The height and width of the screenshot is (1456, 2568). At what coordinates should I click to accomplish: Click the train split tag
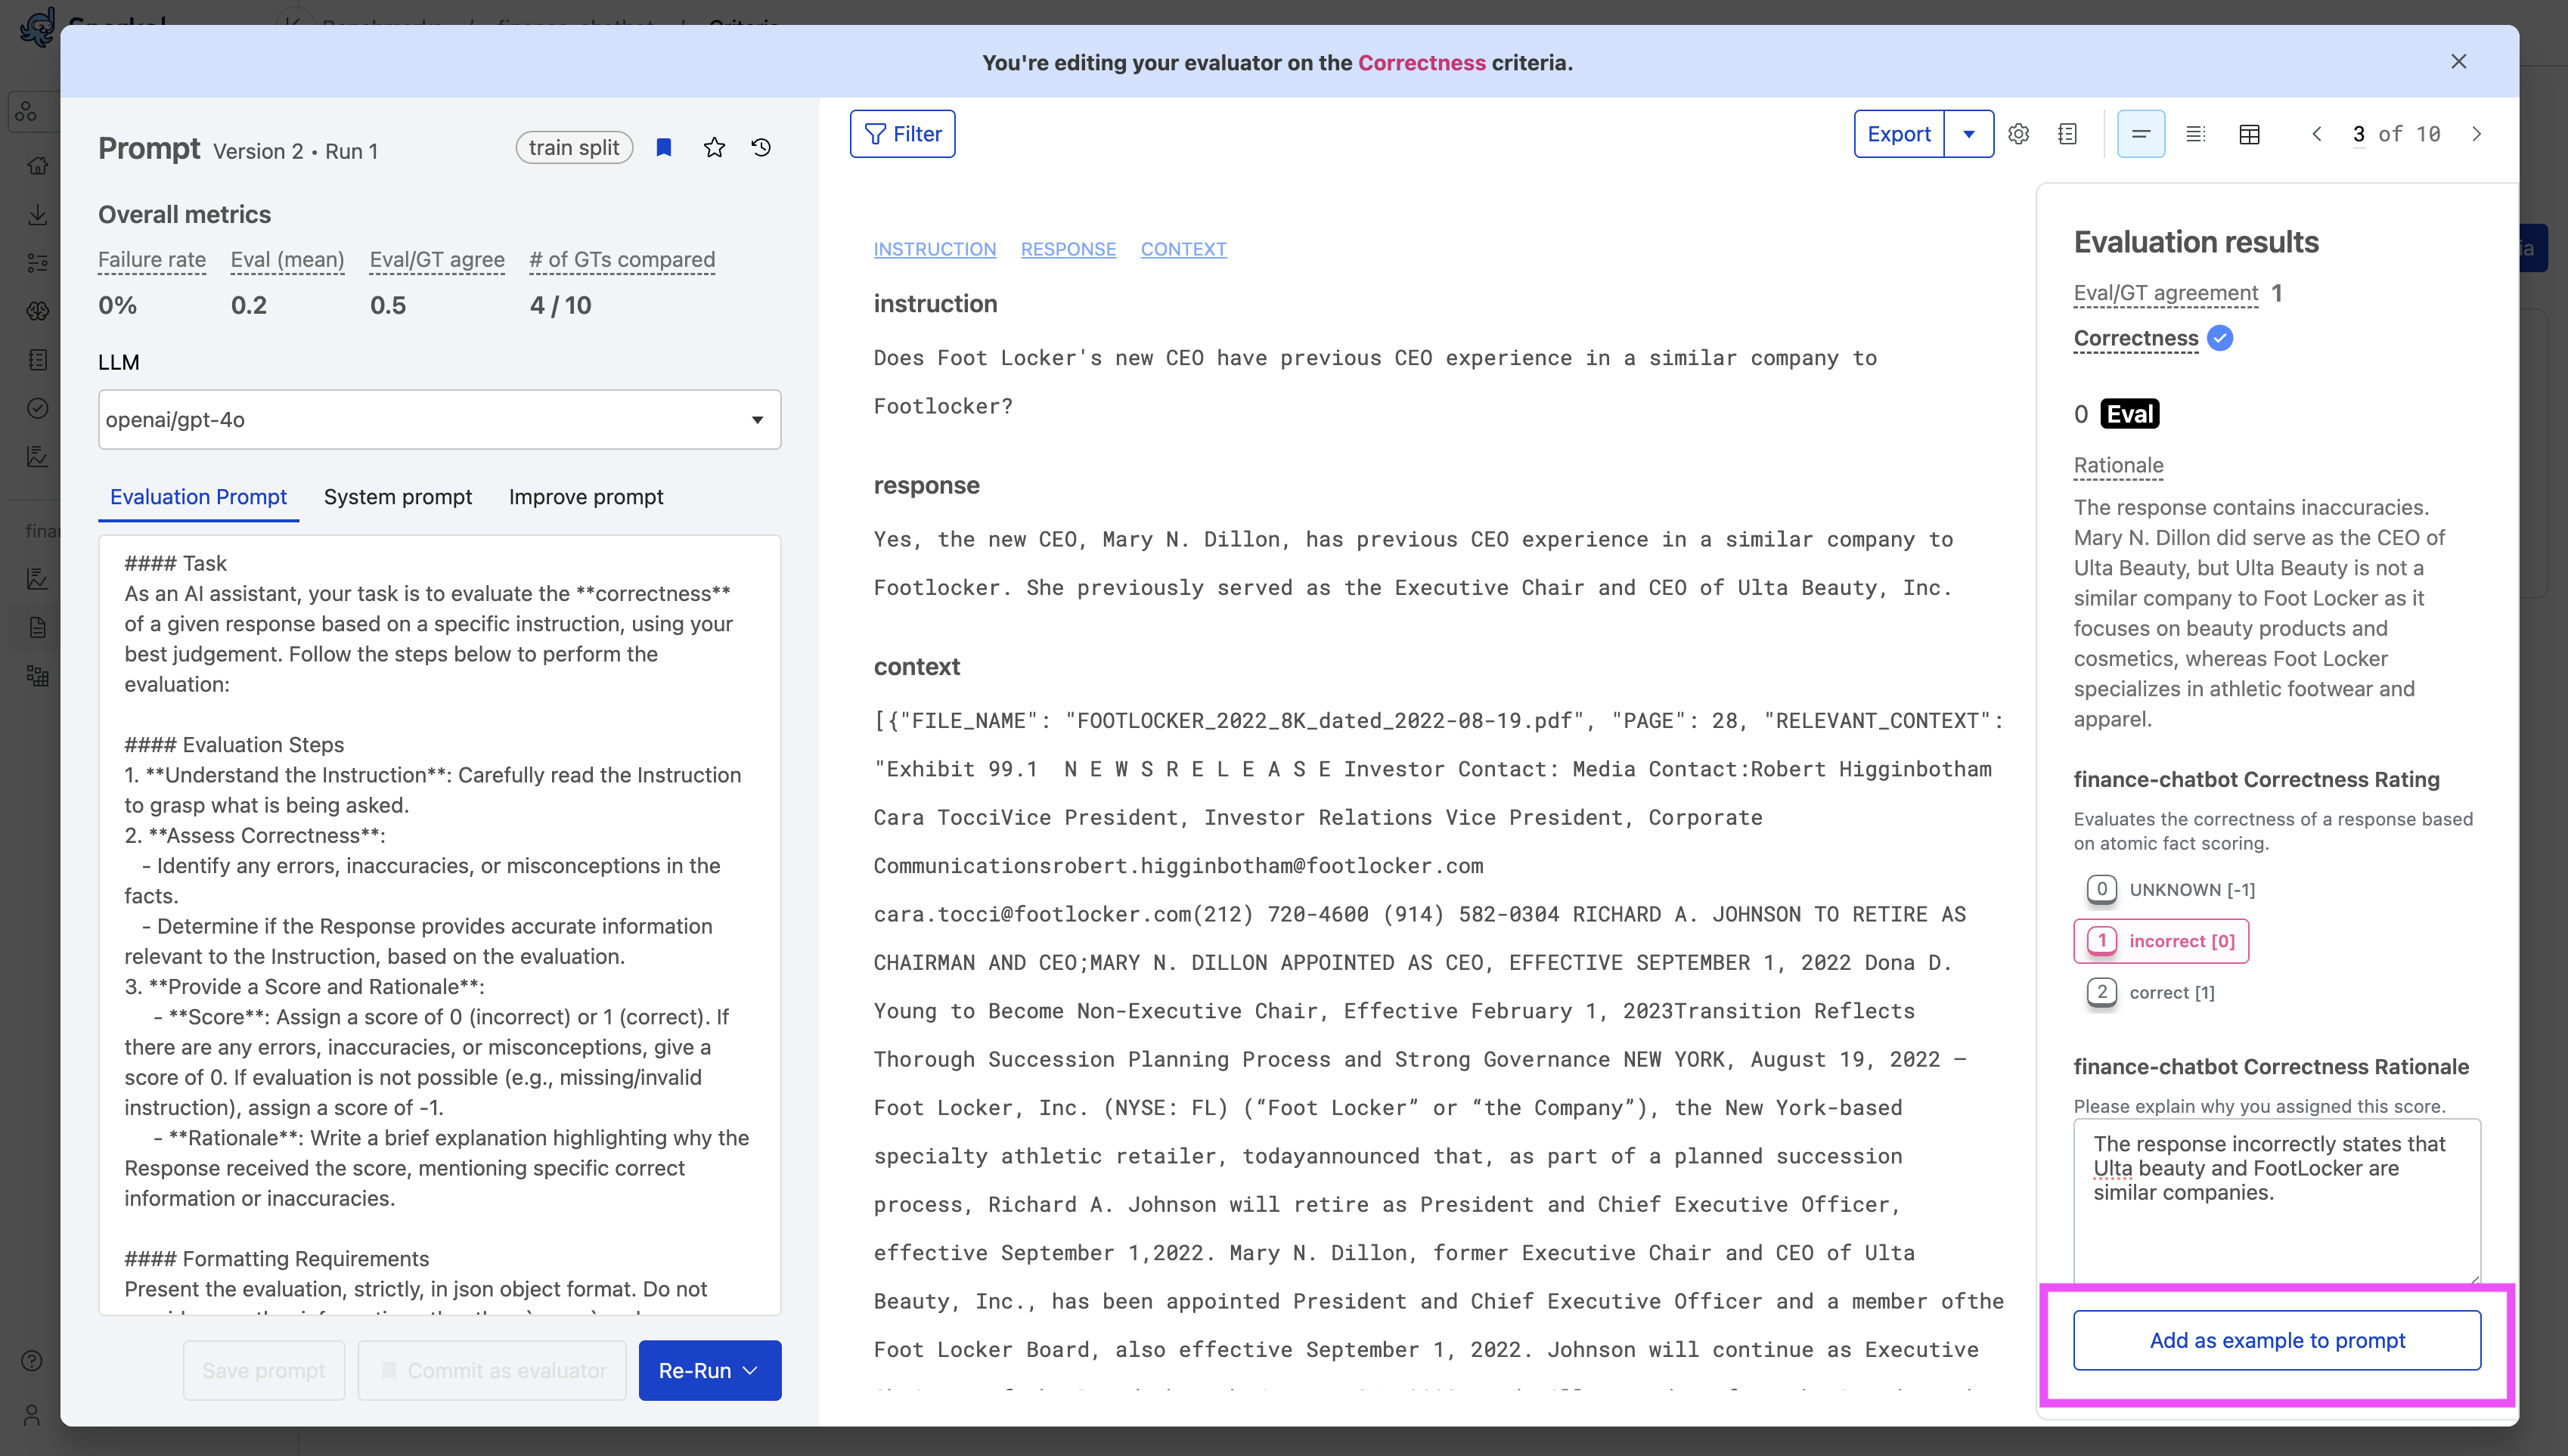click(574, 148)
